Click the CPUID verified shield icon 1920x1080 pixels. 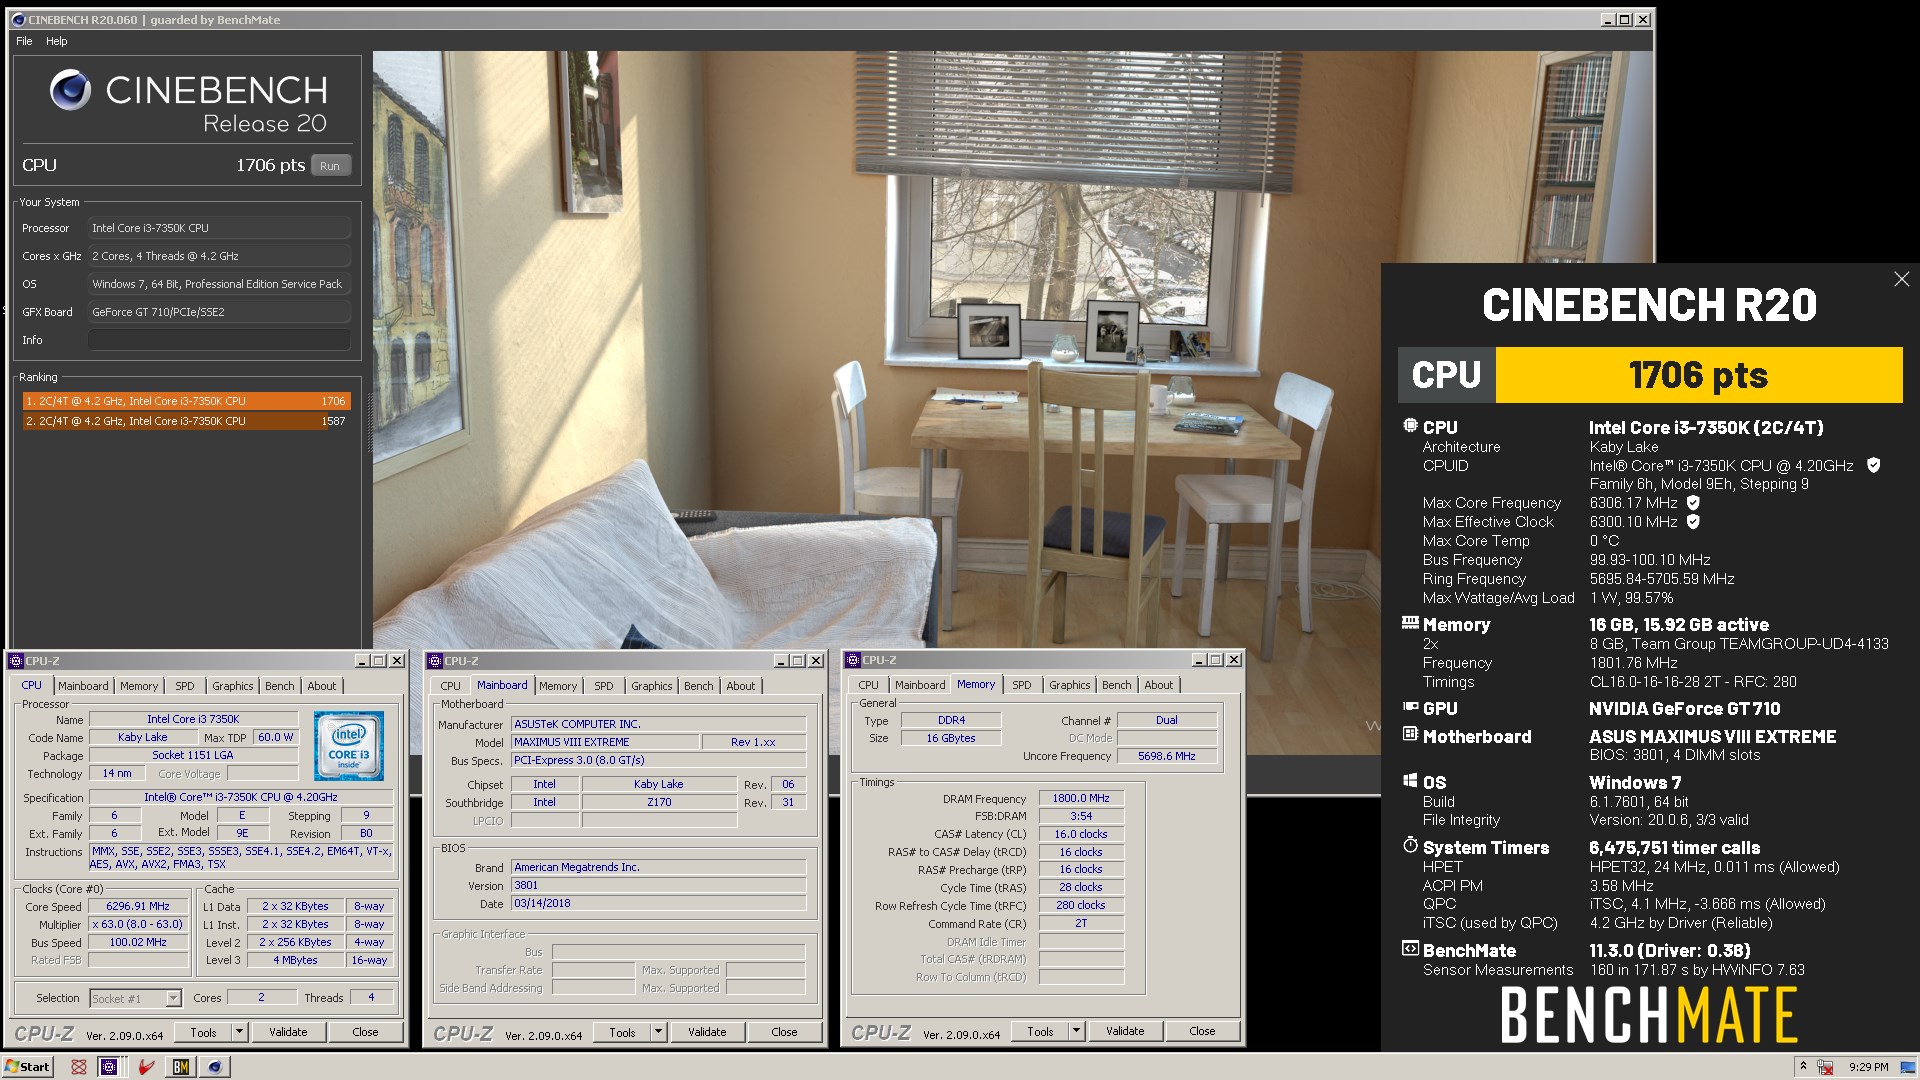[x=1873, y=465]
